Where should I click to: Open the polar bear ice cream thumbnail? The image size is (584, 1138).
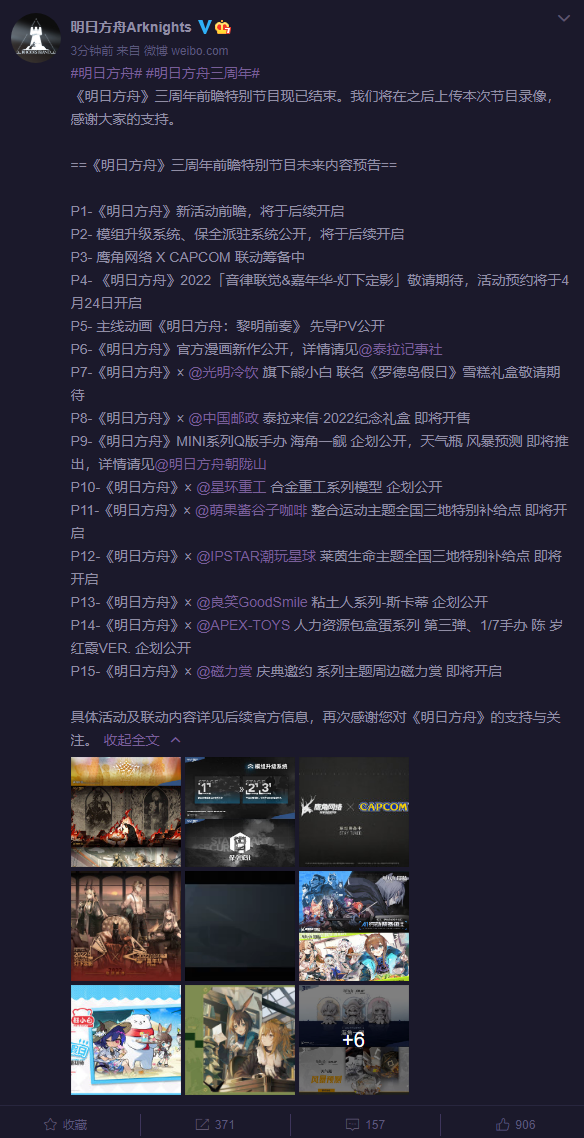[x=126, y=1039]
